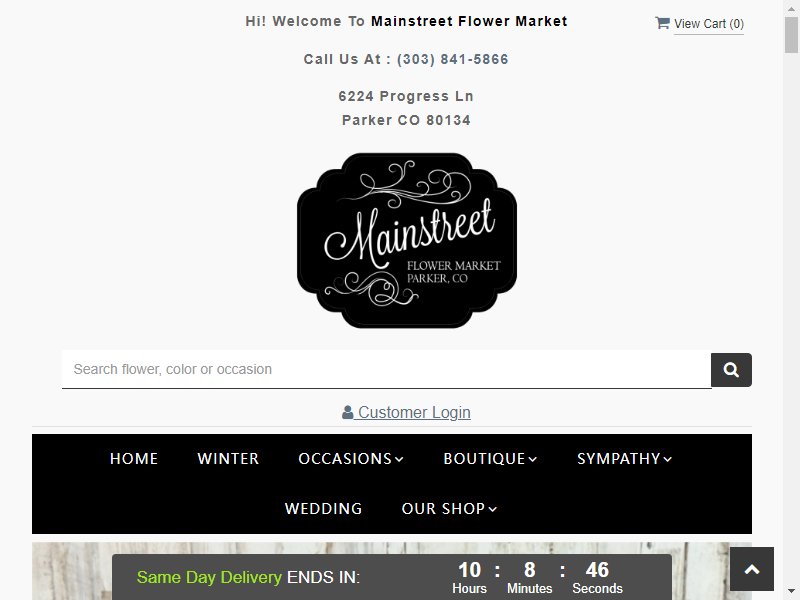Click the magnifier search button
Image resolution: width=800 pixels, height=600 pixels.
coord(731,370)
